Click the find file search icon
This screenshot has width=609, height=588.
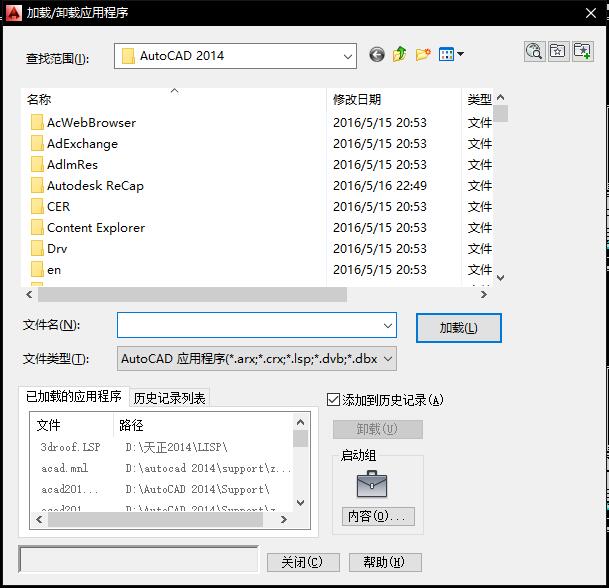(534, 51)
